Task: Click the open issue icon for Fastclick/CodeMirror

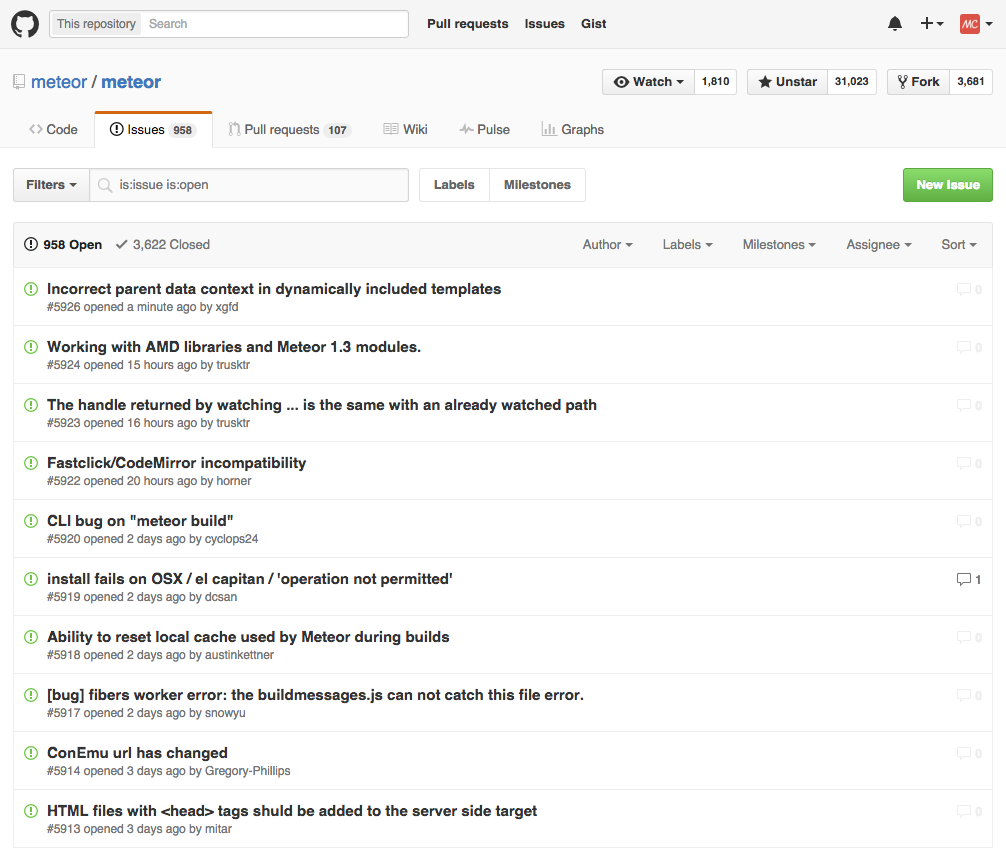Action: [31, 462]
